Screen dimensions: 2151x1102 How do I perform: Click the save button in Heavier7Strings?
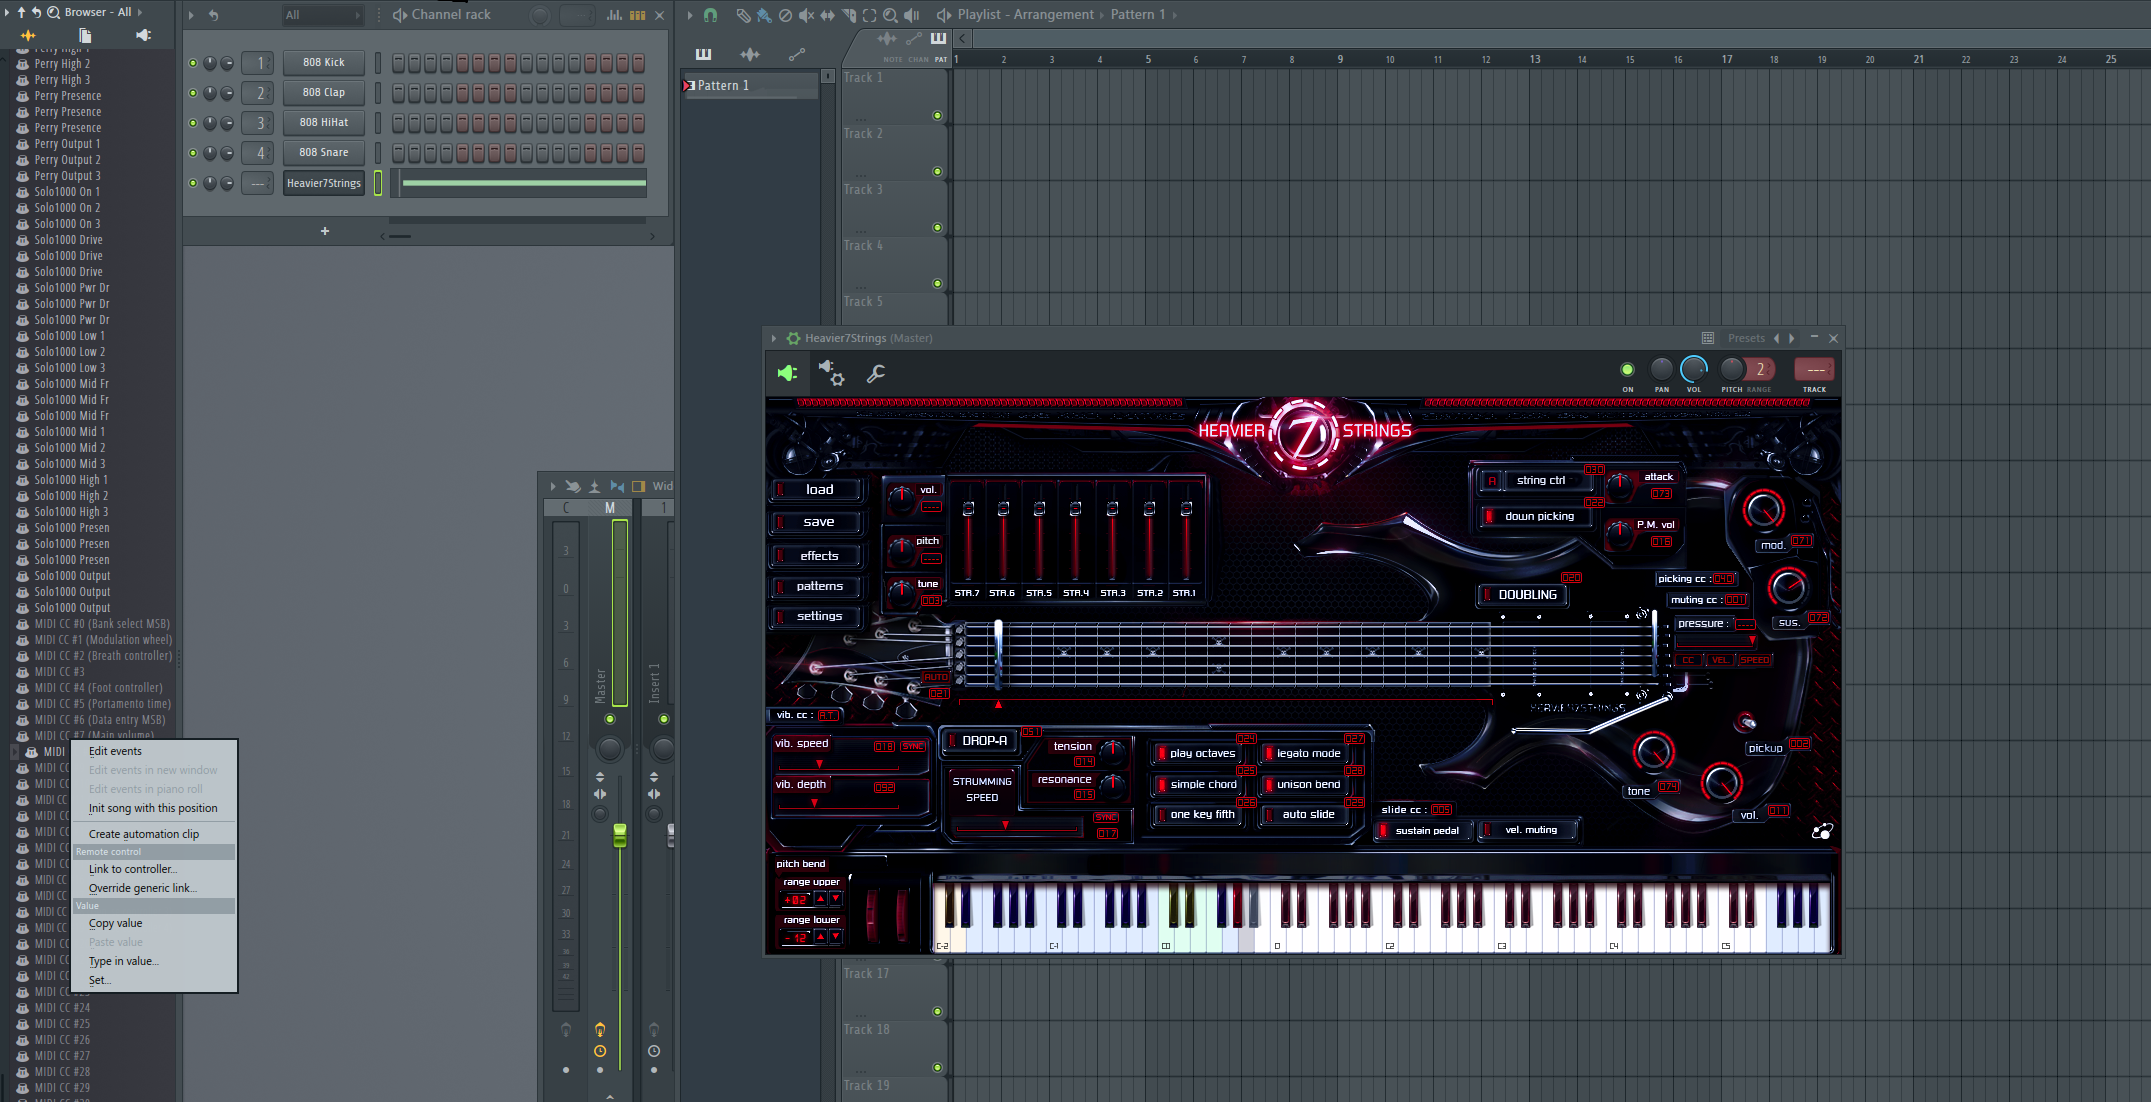click(818, 521)
